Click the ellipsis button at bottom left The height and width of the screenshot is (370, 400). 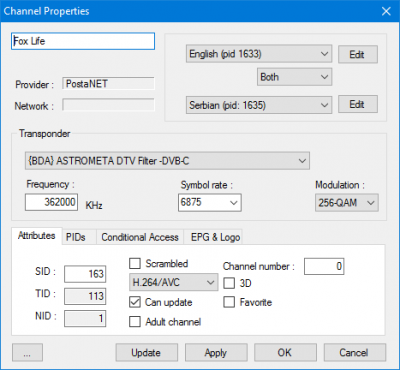27,353
